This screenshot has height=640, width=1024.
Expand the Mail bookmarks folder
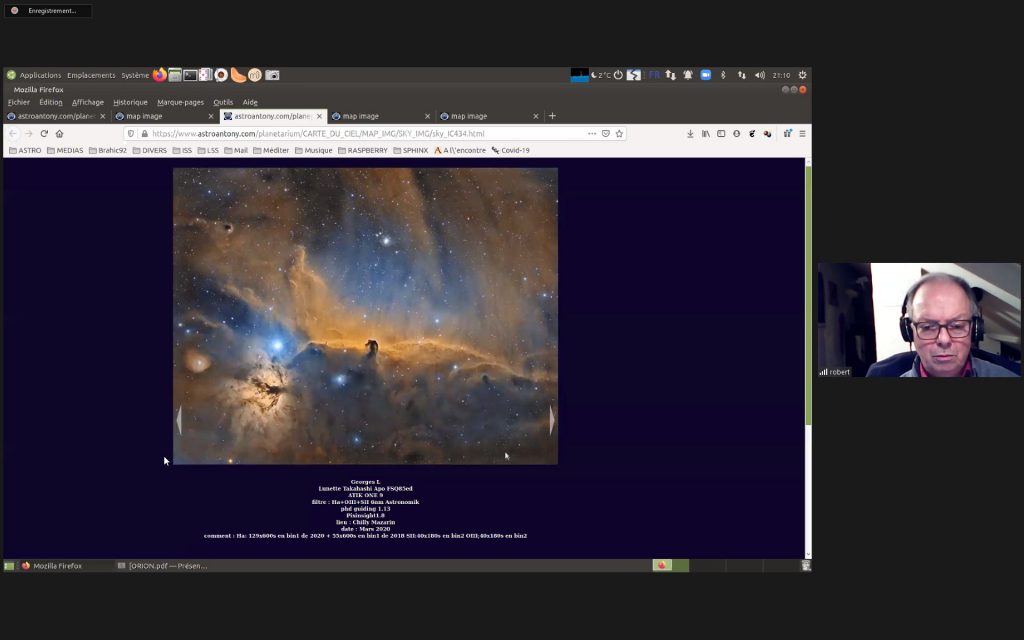coord(236,150)
